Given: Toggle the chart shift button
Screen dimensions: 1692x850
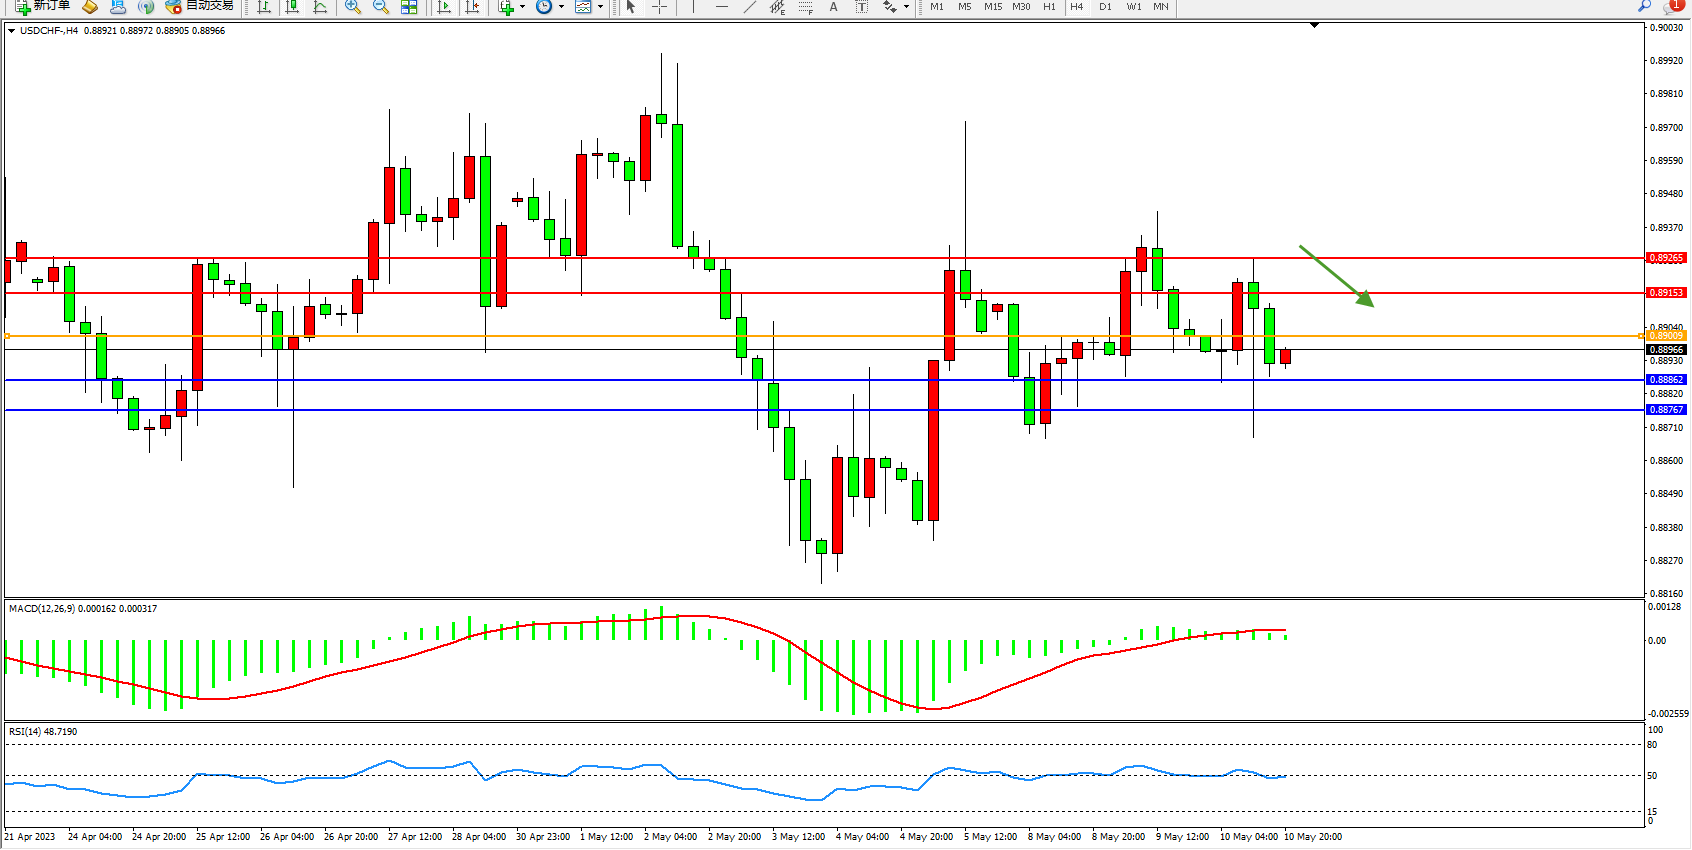Looking at the screenshot, I should (472, 7).
